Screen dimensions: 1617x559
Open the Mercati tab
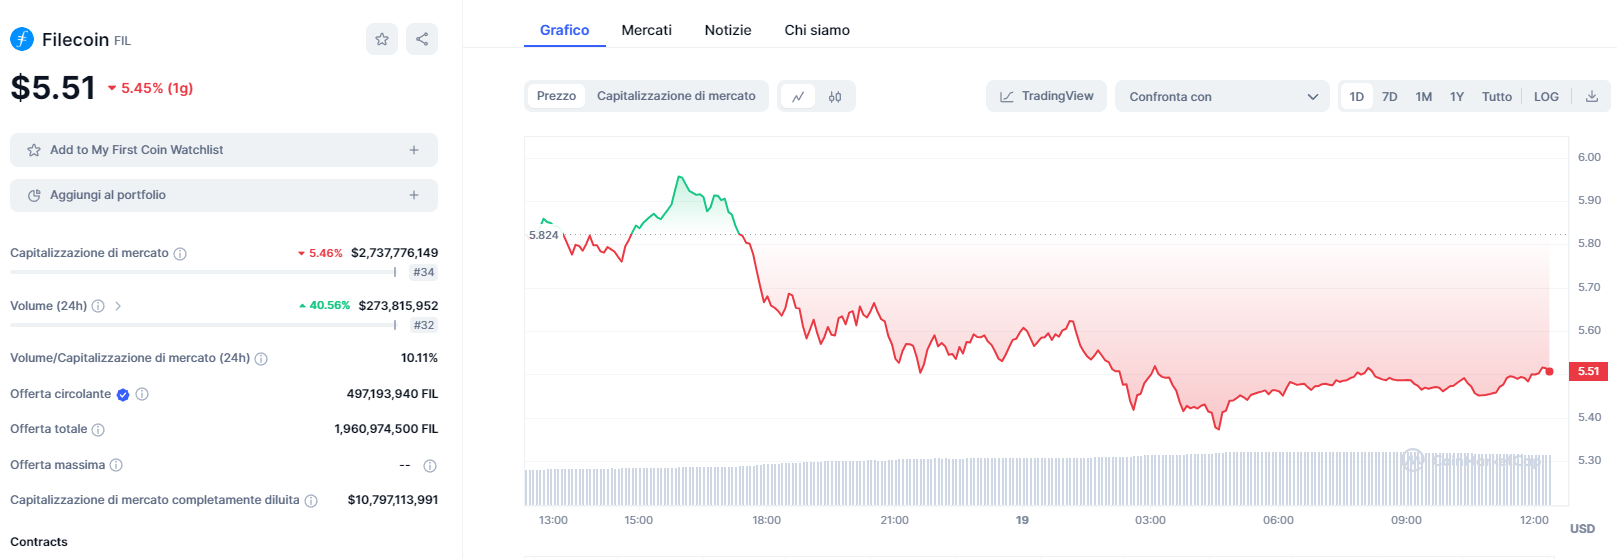[x=646, y=30]
